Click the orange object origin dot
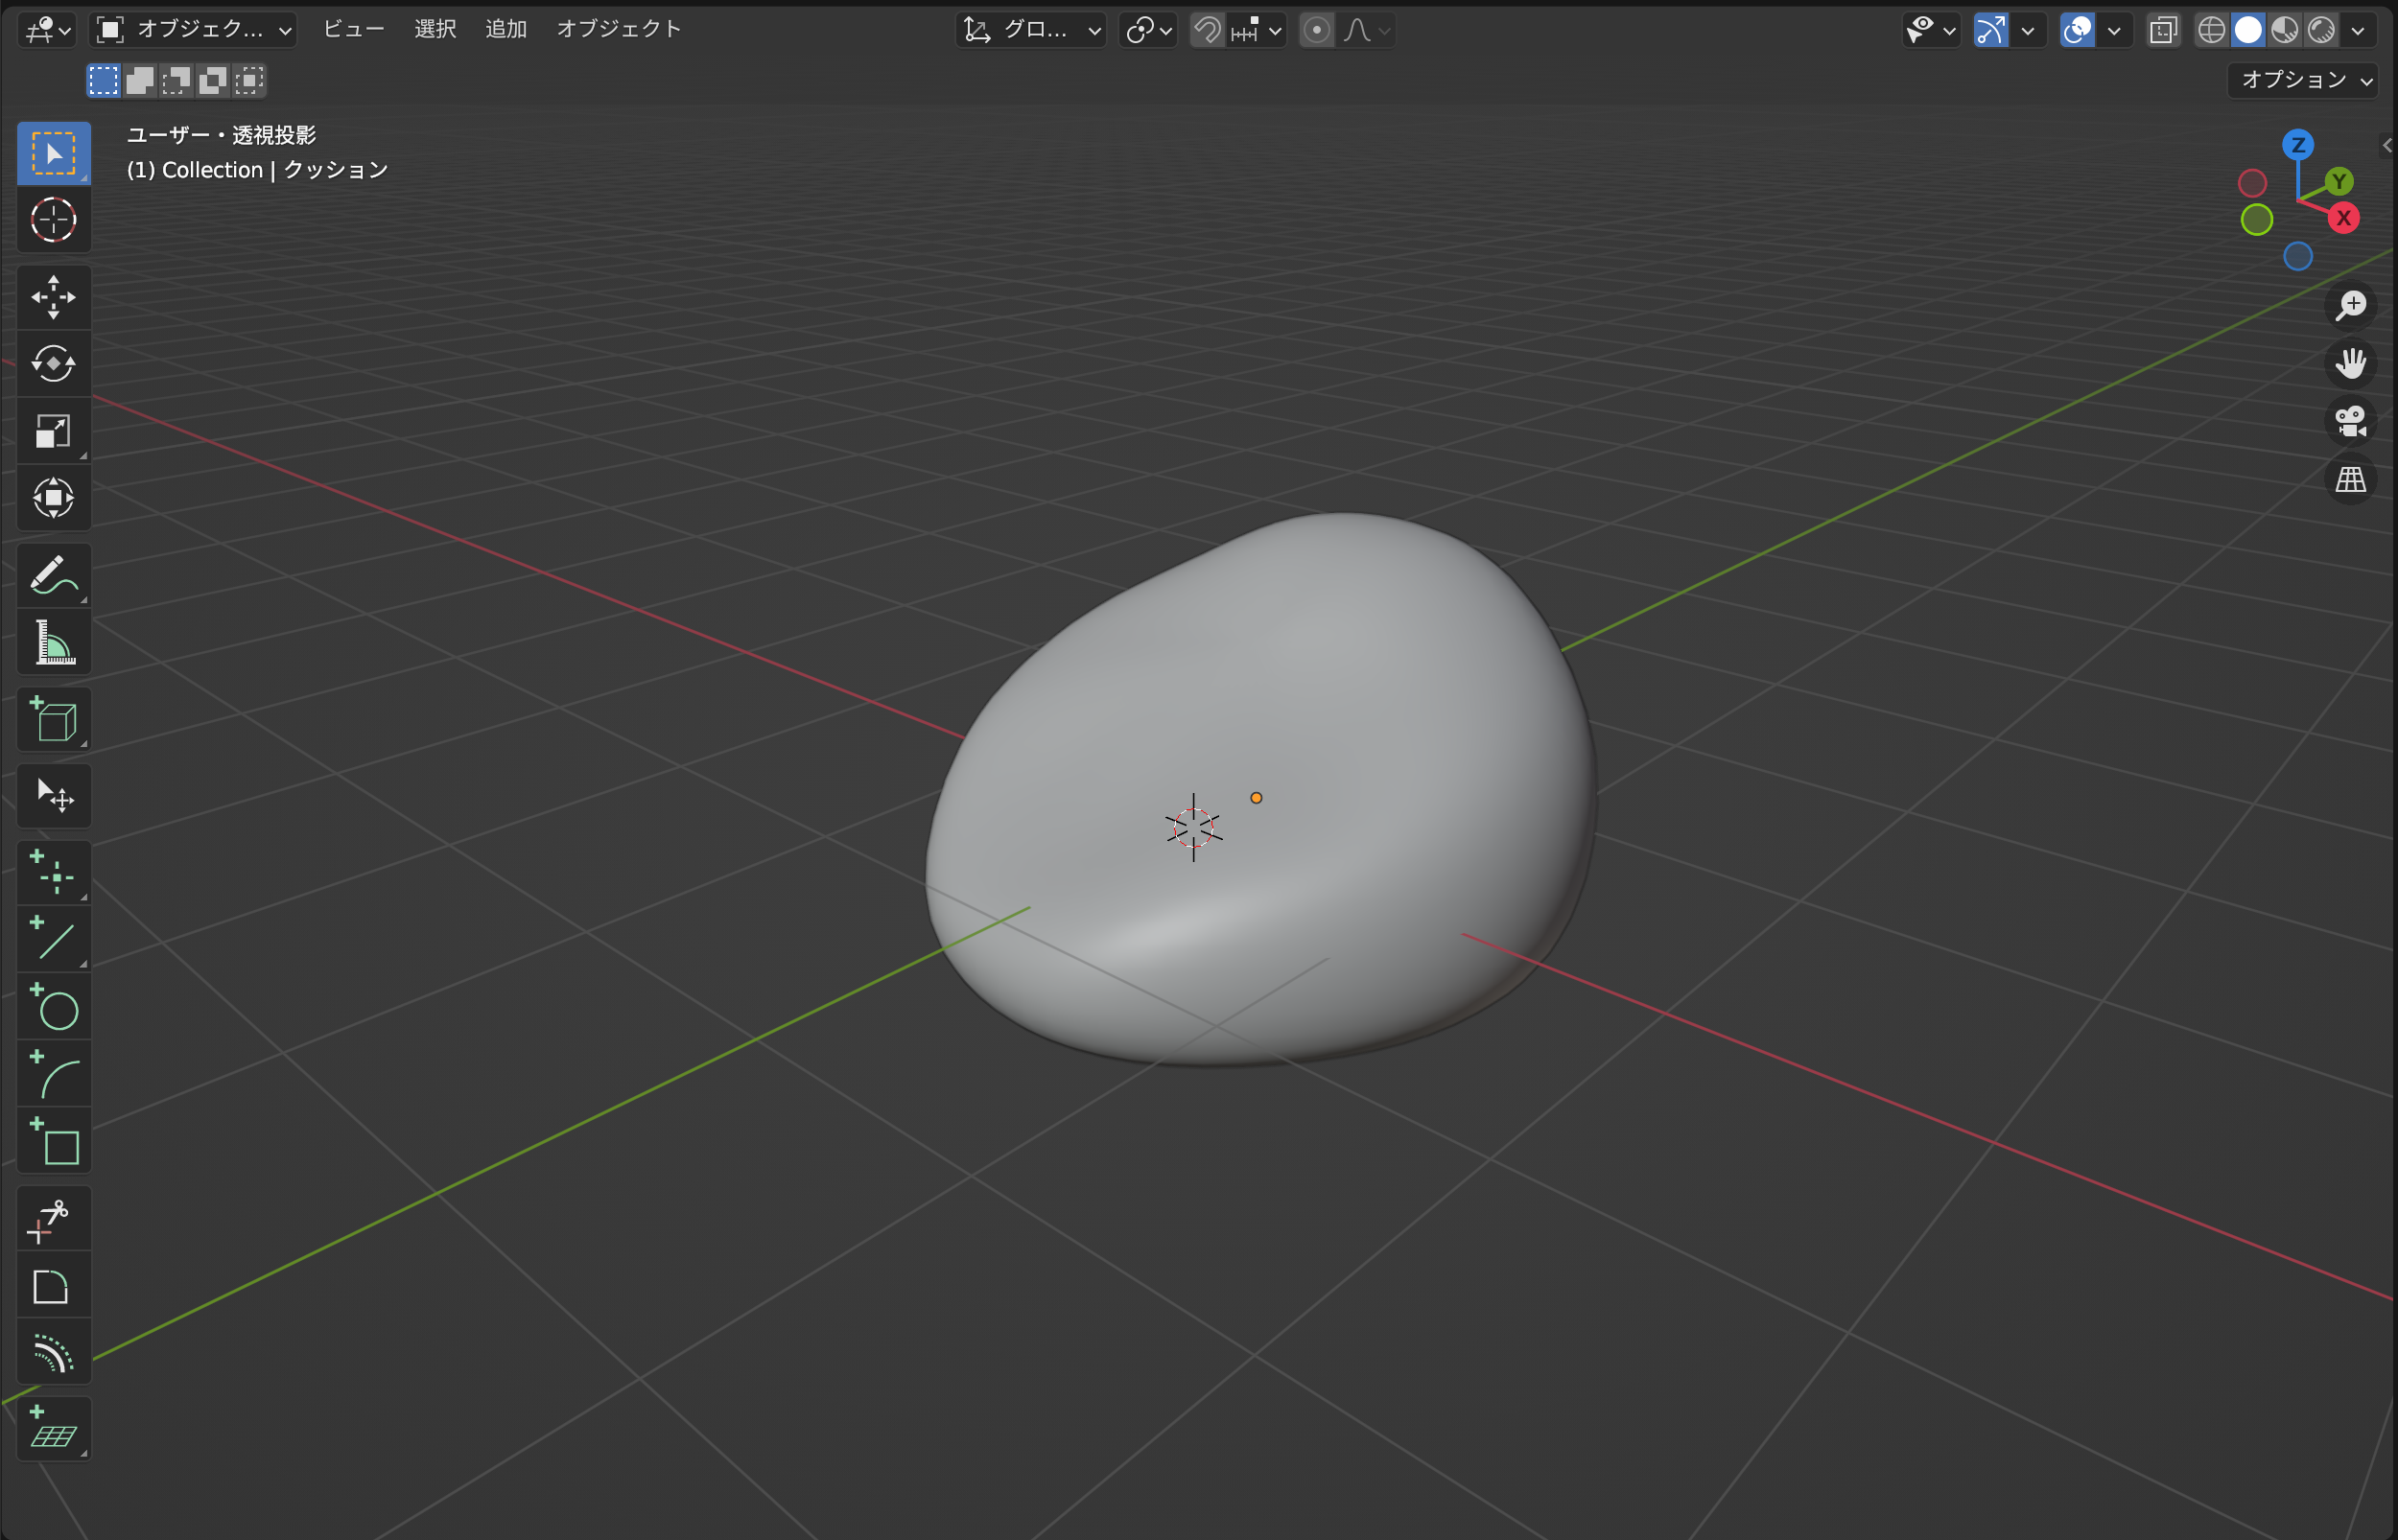 tap(1256, 798)
